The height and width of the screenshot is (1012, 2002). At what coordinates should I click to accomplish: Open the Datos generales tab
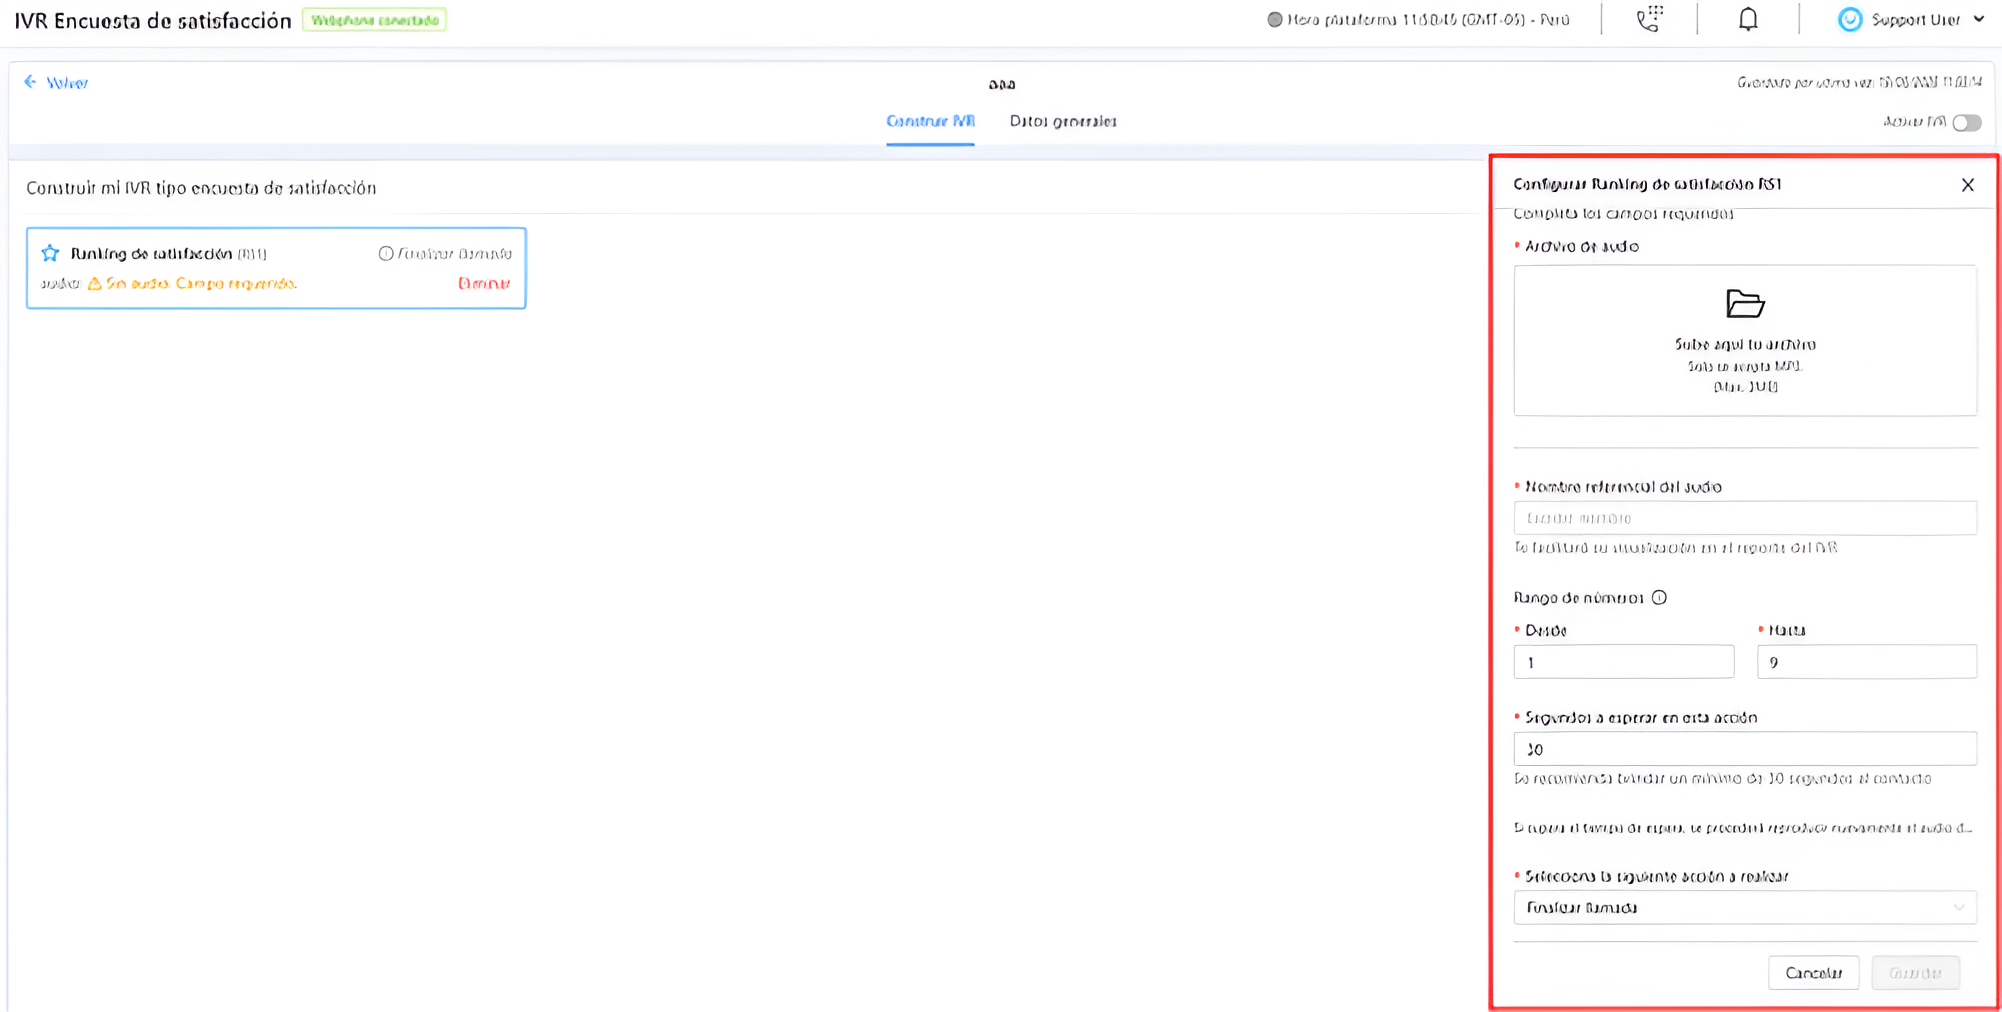[x=1063, y=121]
